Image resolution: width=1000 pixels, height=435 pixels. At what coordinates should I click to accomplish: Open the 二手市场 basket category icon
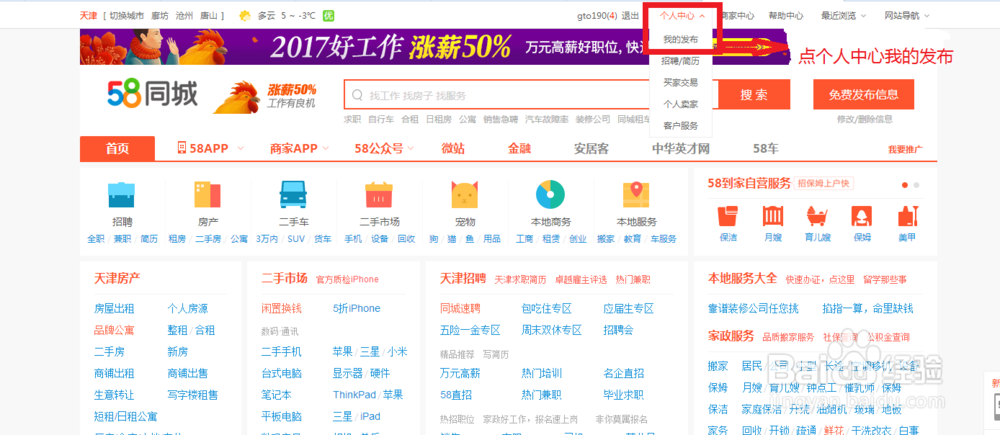[x=379, y=195]
